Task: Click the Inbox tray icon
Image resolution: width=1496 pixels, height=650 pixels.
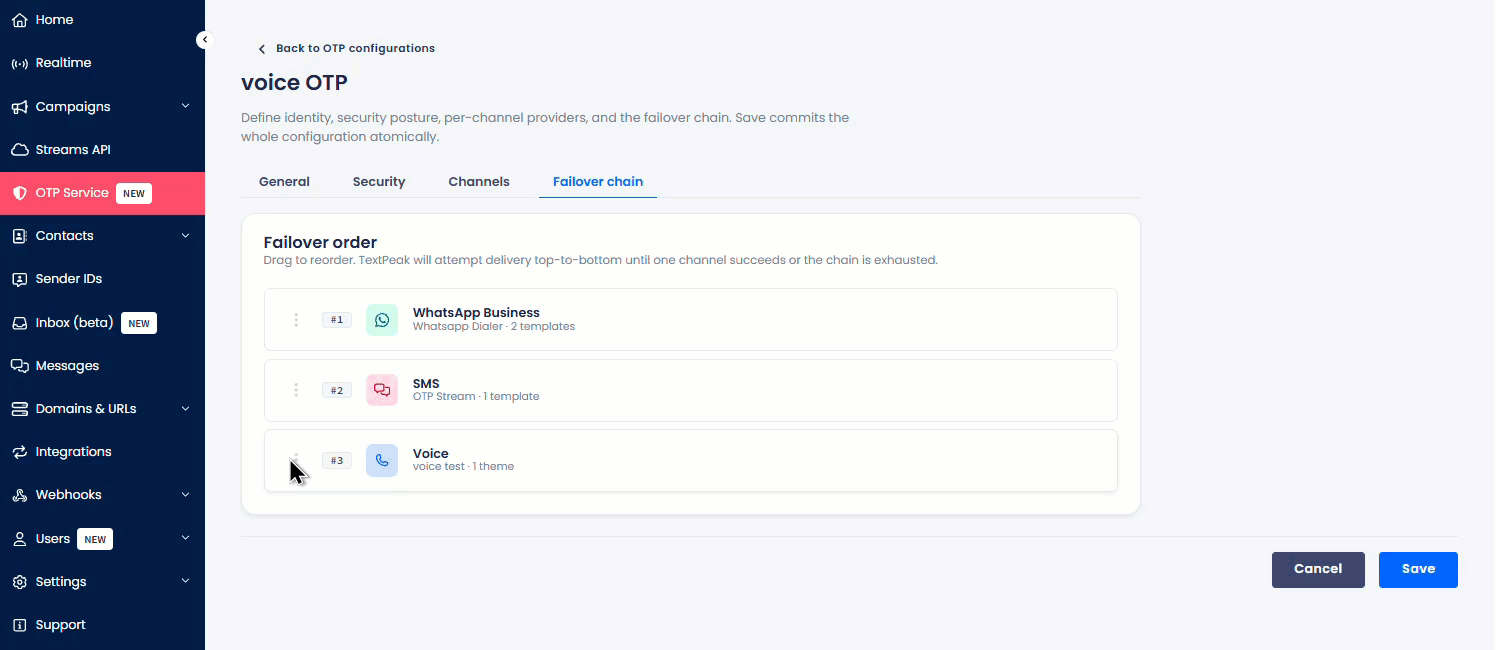Action: pos(19,323)
